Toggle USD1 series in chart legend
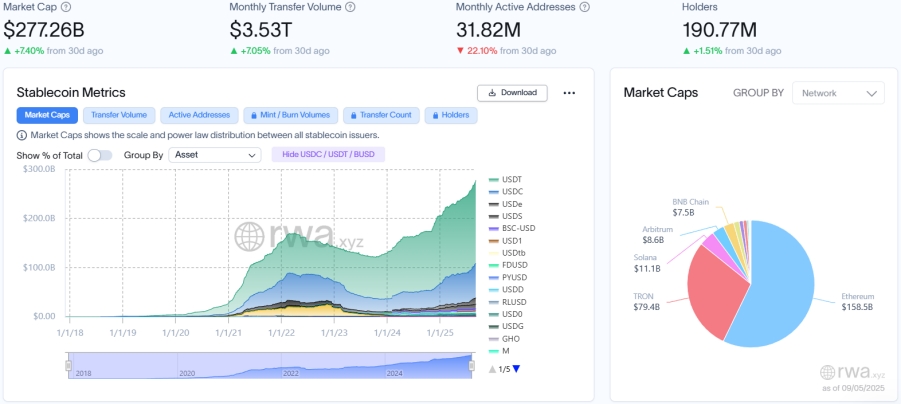Image resolution: width=901 pixels, height=404 pixels. coord(506,240)
